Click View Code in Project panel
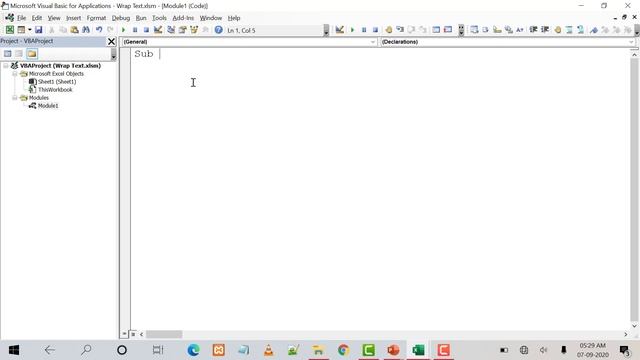Screen dimensions: 640x360 [7, 53]
